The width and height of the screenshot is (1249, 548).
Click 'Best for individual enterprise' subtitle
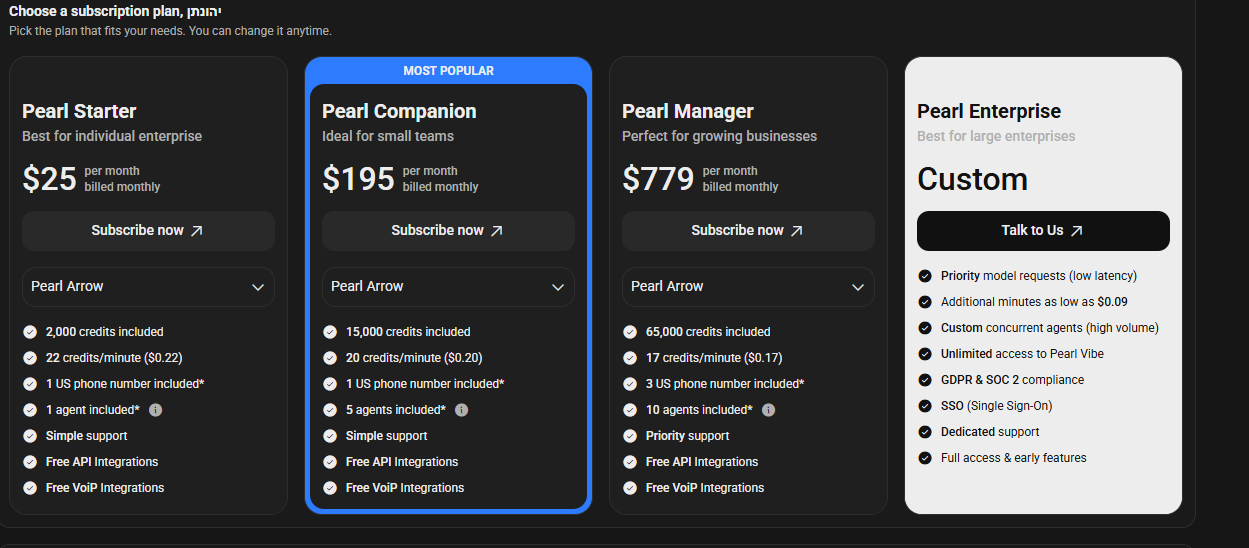[112, 136]
